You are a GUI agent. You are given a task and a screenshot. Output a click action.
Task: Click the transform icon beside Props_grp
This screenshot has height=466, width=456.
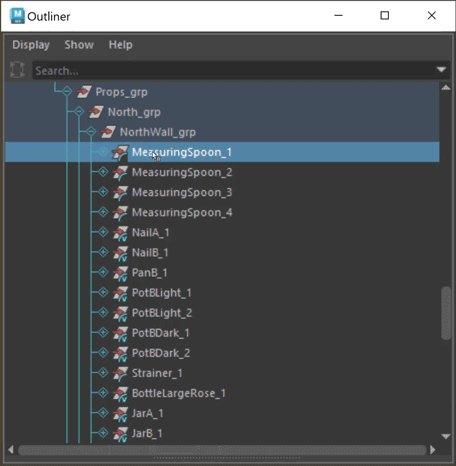coord(84,92)
